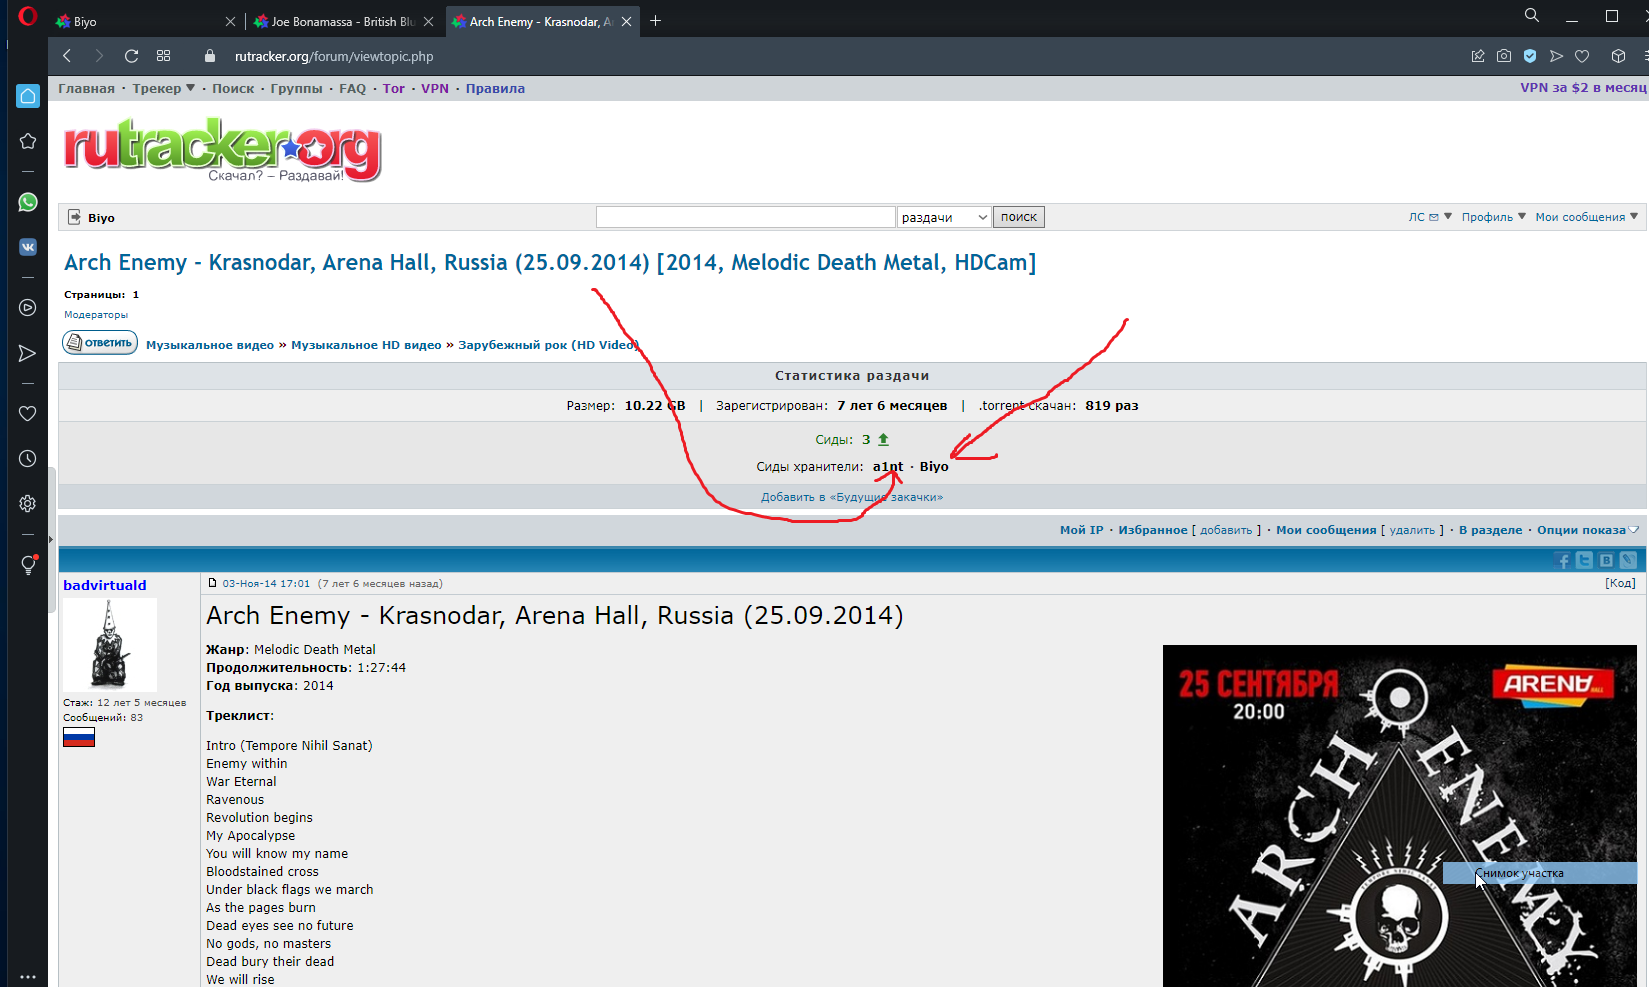
Task: Open Главная in the top menu
Action: pos(86,88)
